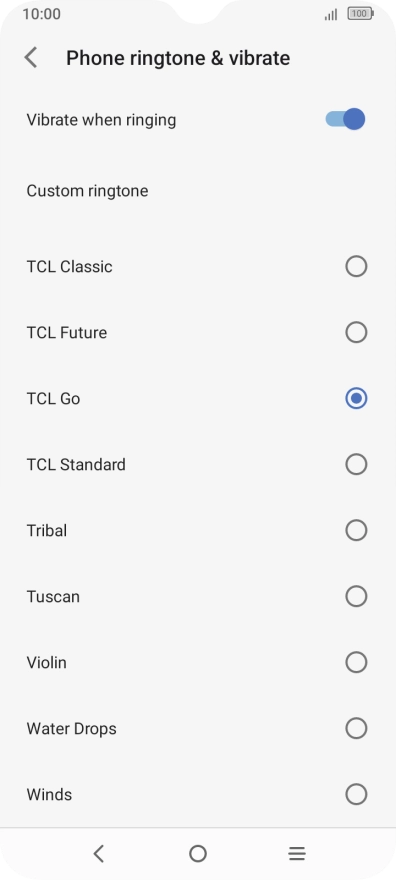Screen dimensions: 396x880
Task: Select Tribal ringtone radio button
Action: [356, 530]
